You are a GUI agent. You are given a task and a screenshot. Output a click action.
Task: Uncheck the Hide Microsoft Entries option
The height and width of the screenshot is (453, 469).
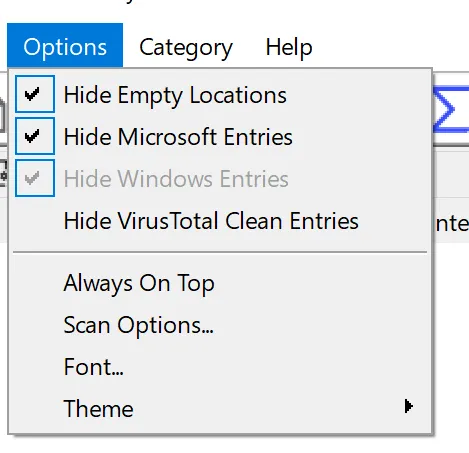tap(220, 136)
